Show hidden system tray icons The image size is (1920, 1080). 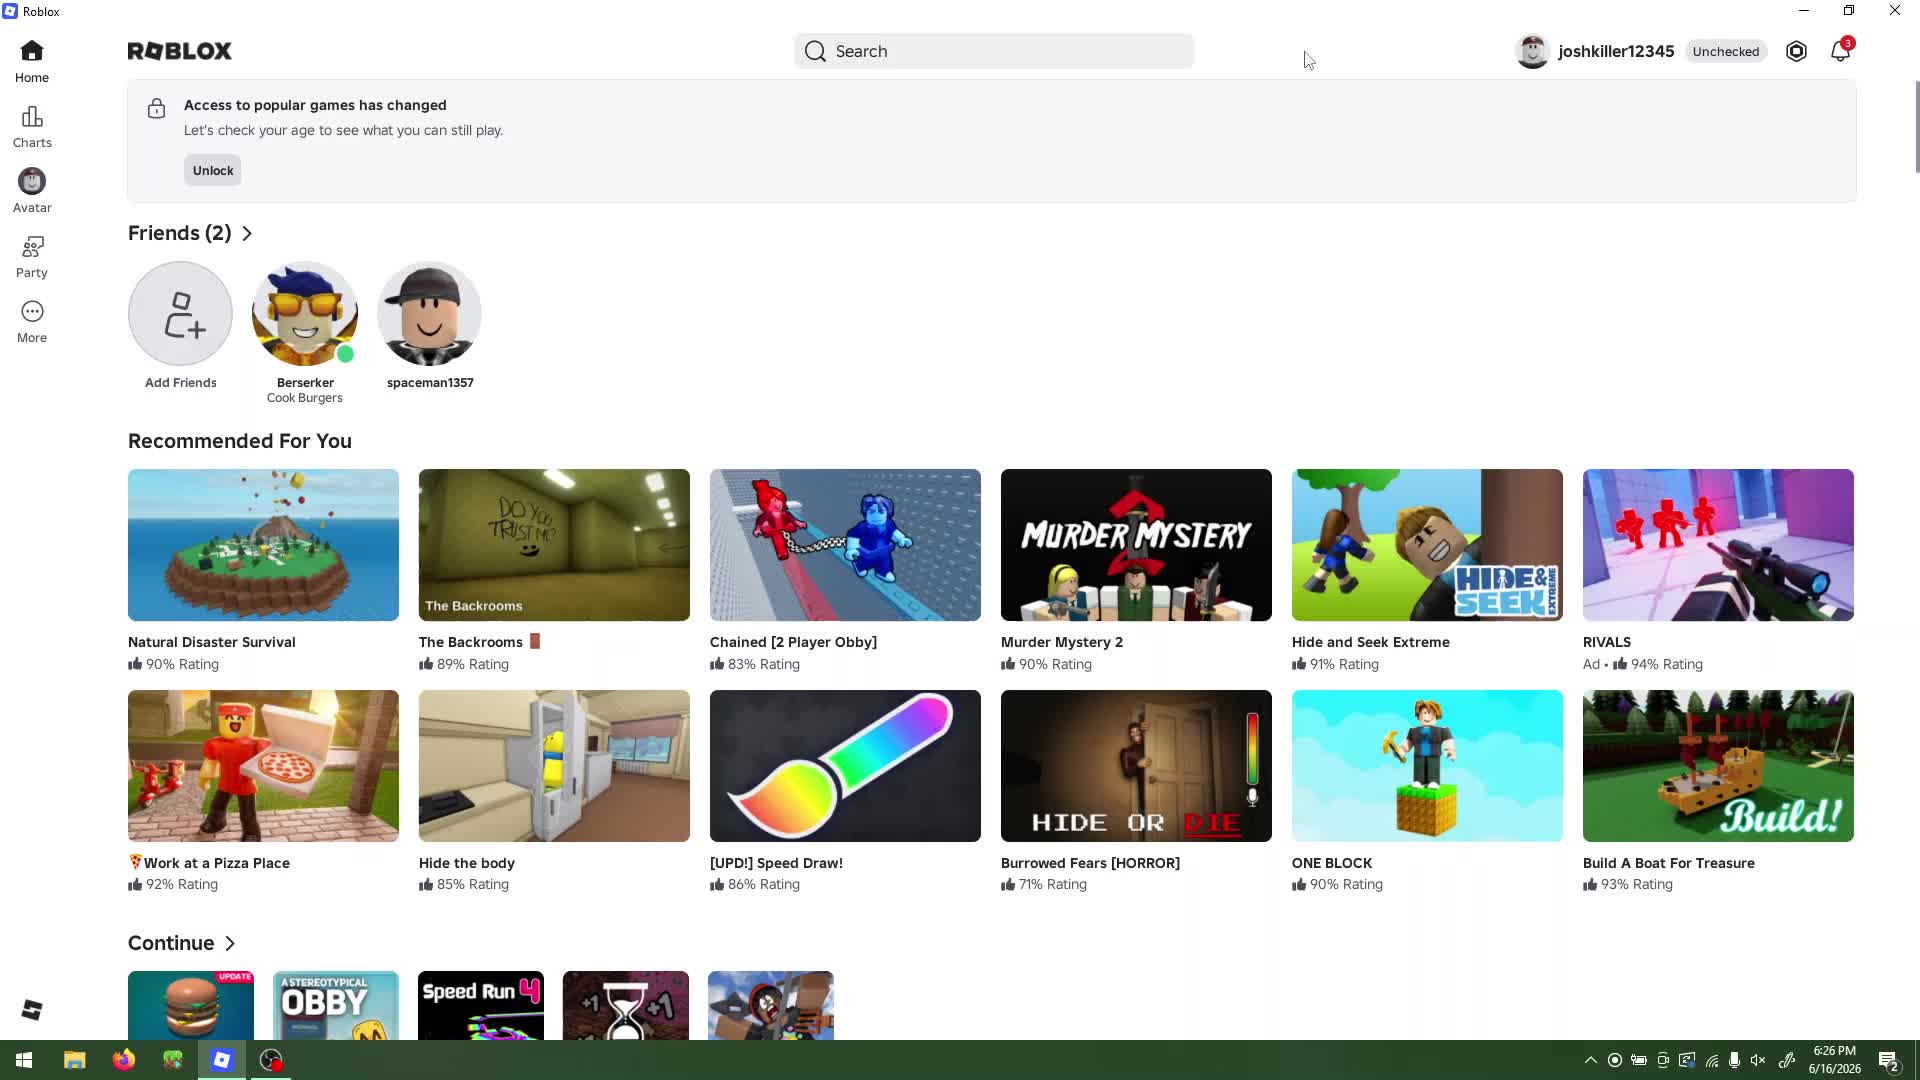pyautogui.click(x=1591, y=1060)
